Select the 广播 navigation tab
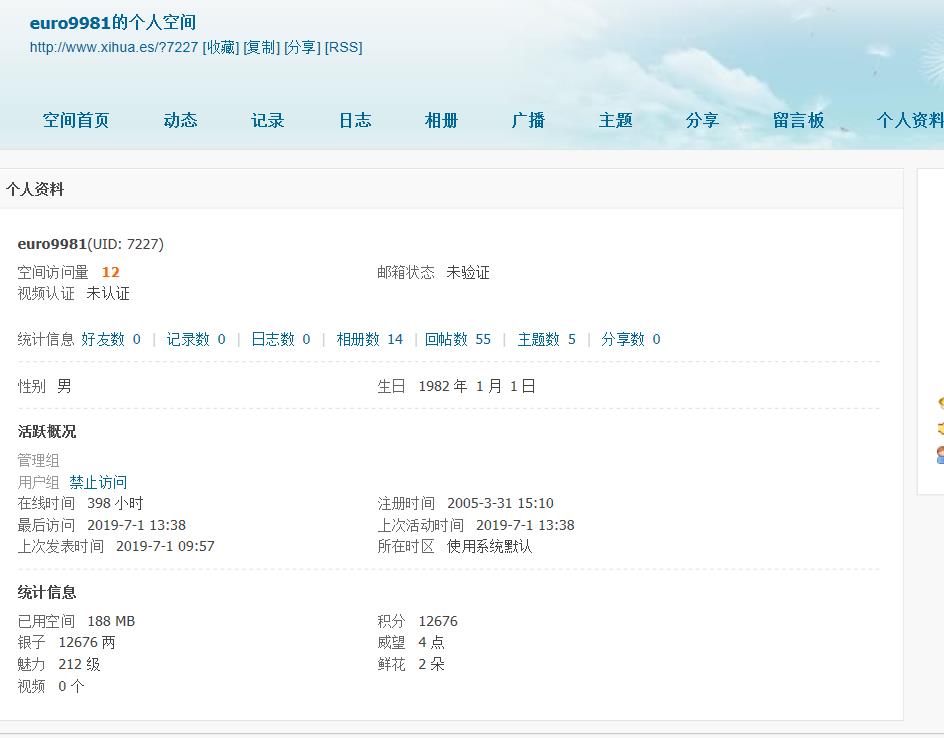 click(x=528, y=120)
